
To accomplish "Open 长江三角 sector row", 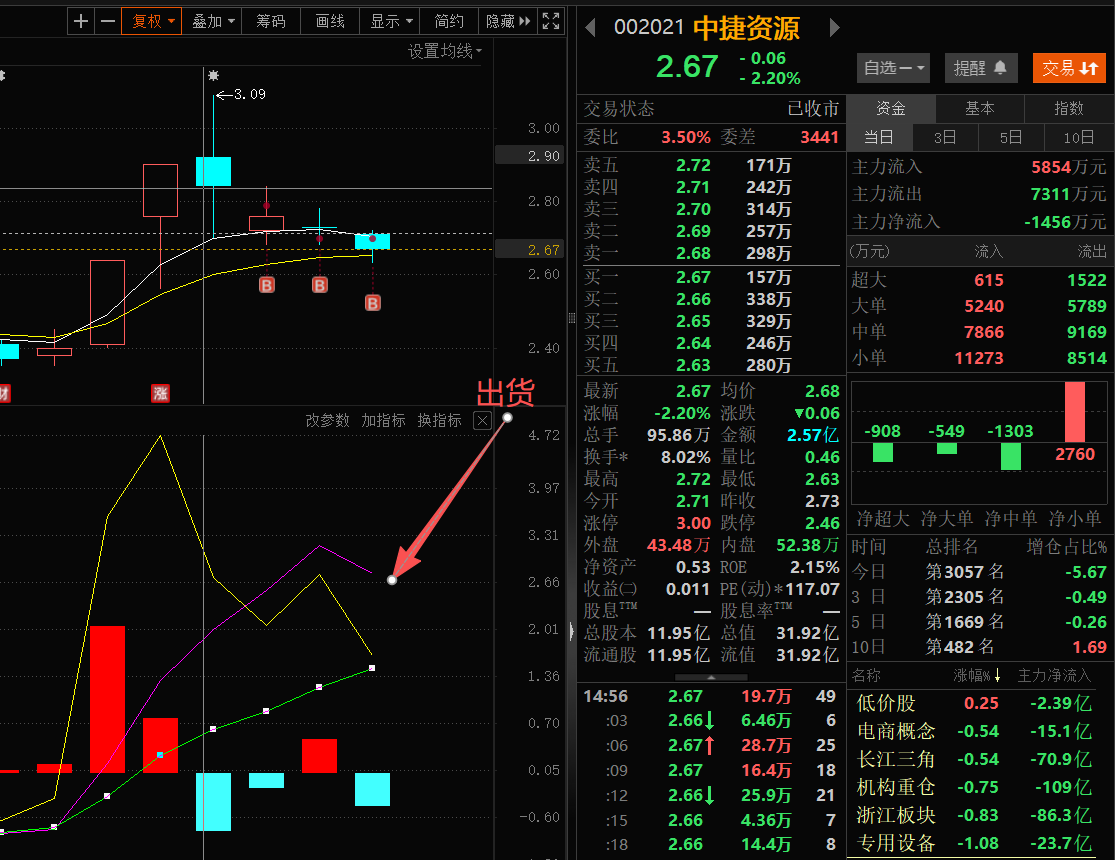I will click(973, 759).
